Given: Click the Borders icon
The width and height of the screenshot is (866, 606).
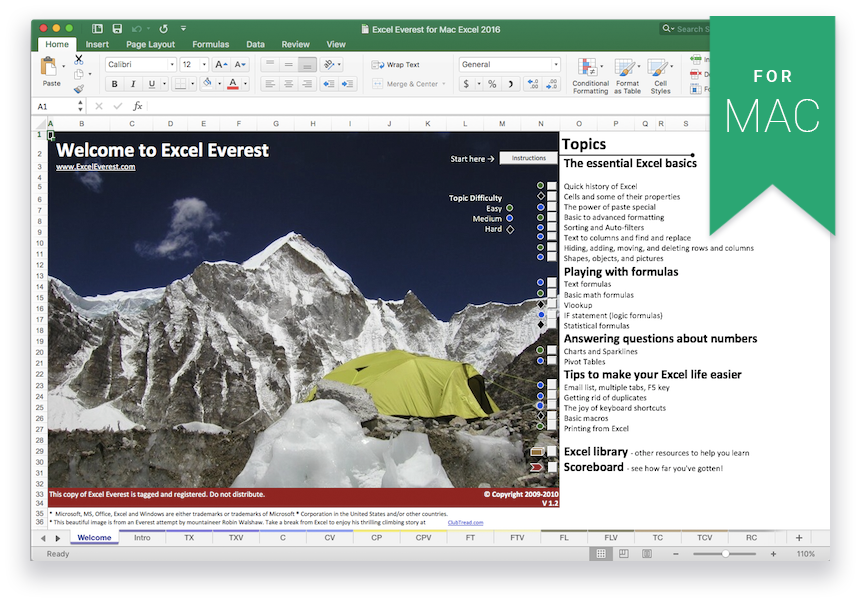Looking at the screenshot, I should click(180, 84).
